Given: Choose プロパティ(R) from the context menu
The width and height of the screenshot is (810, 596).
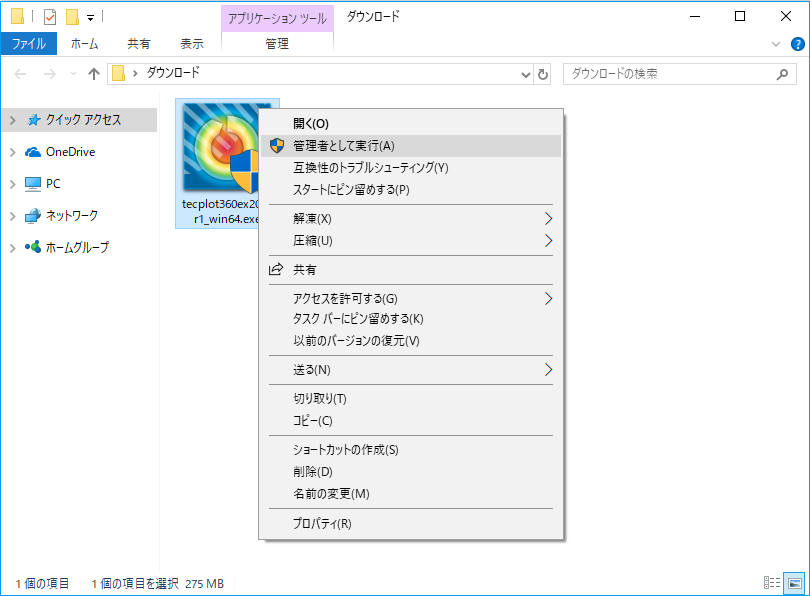Looking at the screenshot, I should click(x=411, y=523).
